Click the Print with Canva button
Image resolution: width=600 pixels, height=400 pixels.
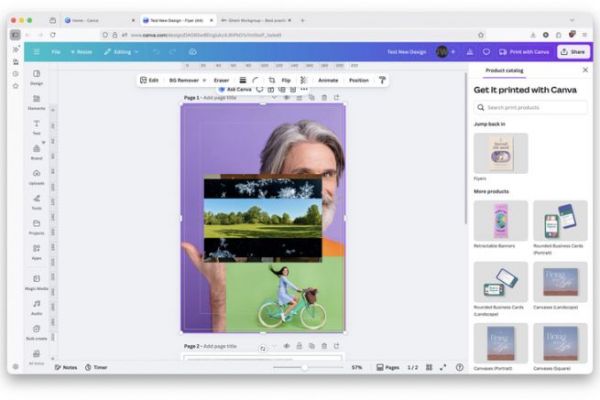[x=524, y=51]
